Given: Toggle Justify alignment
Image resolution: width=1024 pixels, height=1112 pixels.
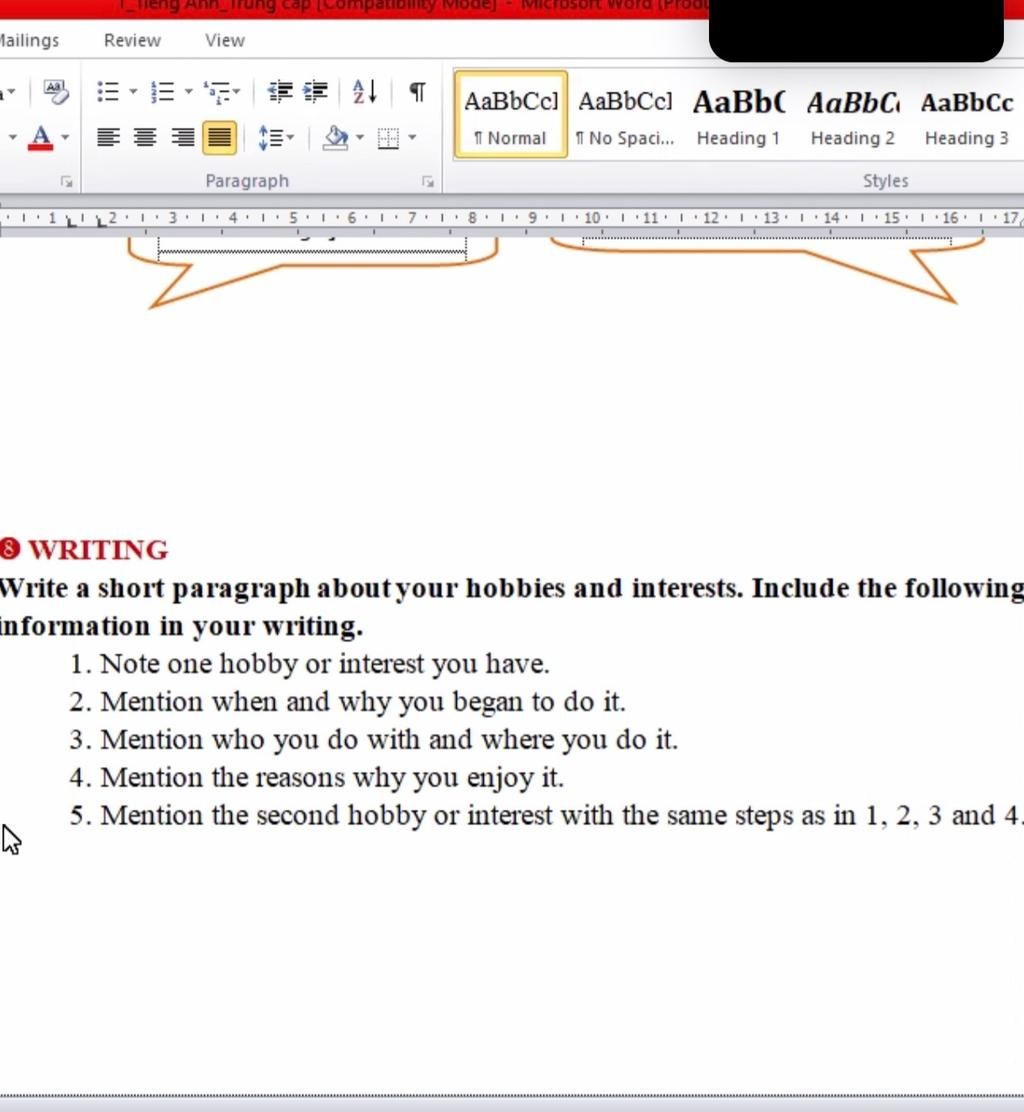Looking at the screenshot, I should click(x=220, y=137).
